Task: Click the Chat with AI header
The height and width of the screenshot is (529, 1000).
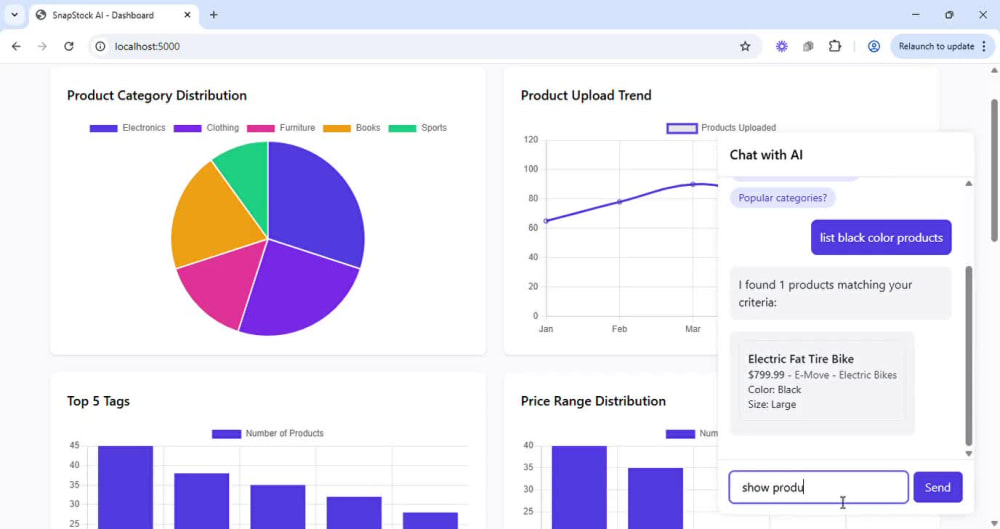Action: (x=766, y=154)
